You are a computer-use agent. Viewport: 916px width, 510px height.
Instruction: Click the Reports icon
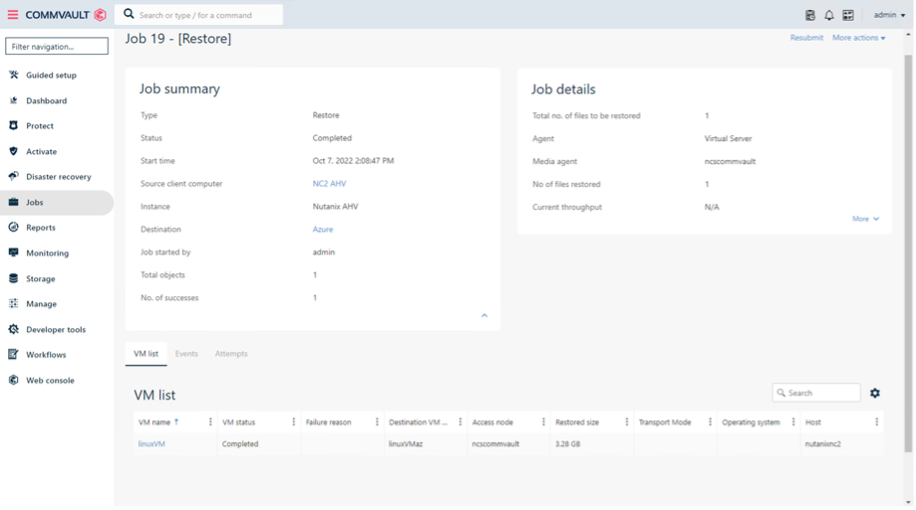(13, 227)
